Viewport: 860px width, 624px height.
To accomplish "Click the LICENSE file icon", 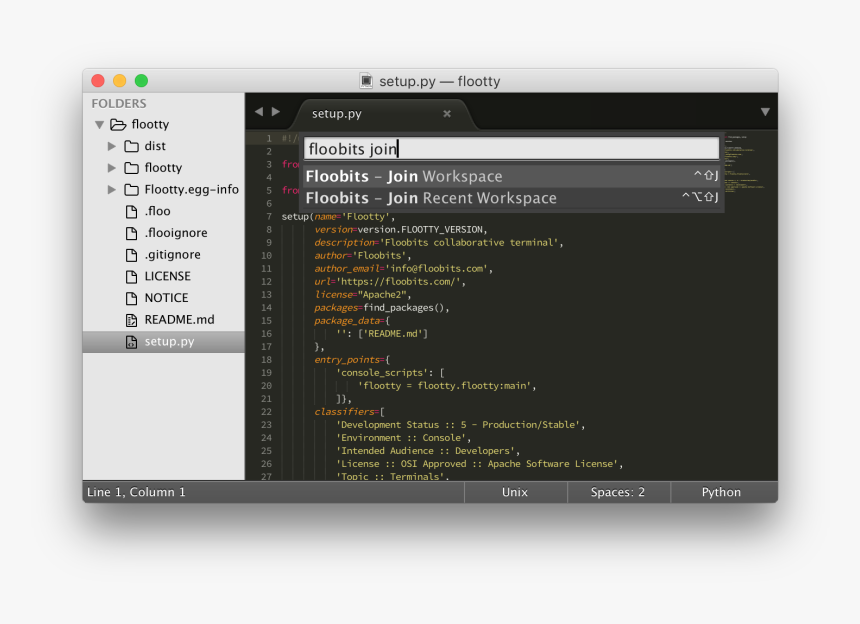I will [x=132, y=276].
